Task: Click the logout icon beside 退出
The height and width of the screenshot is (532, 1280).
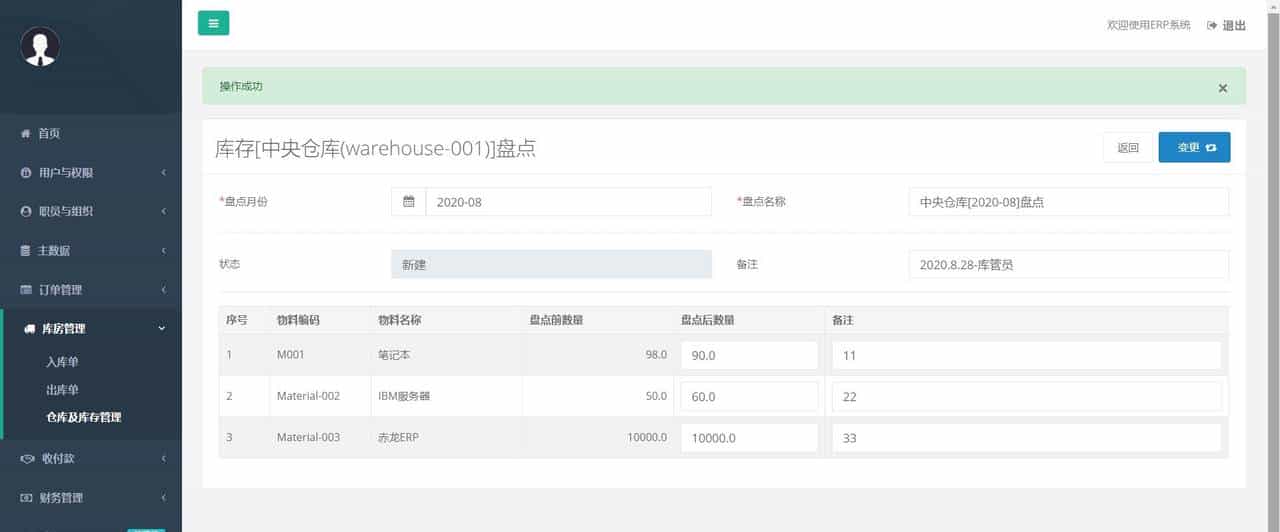Action: click(x=1212, y=25)
